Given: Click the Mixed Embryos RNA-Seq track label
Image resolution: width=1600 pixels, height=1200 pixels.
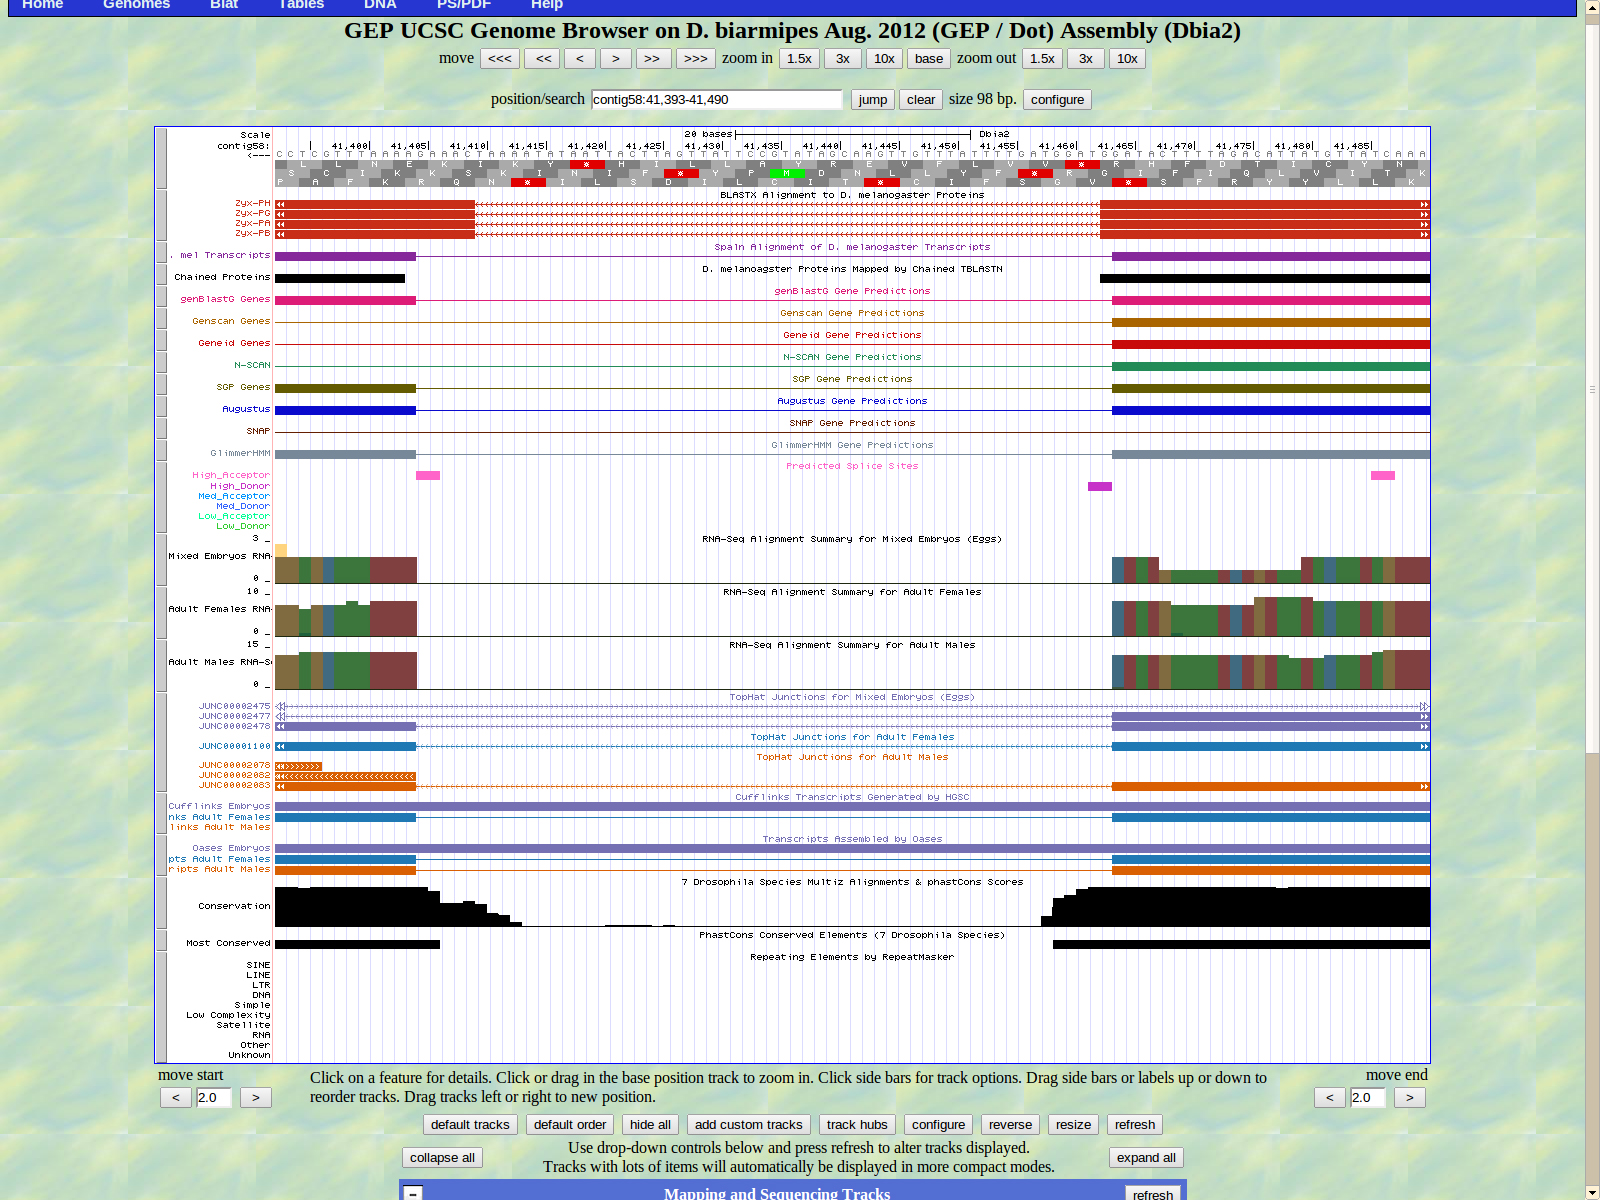Looking at the screenshot, I should pos(220,556).
